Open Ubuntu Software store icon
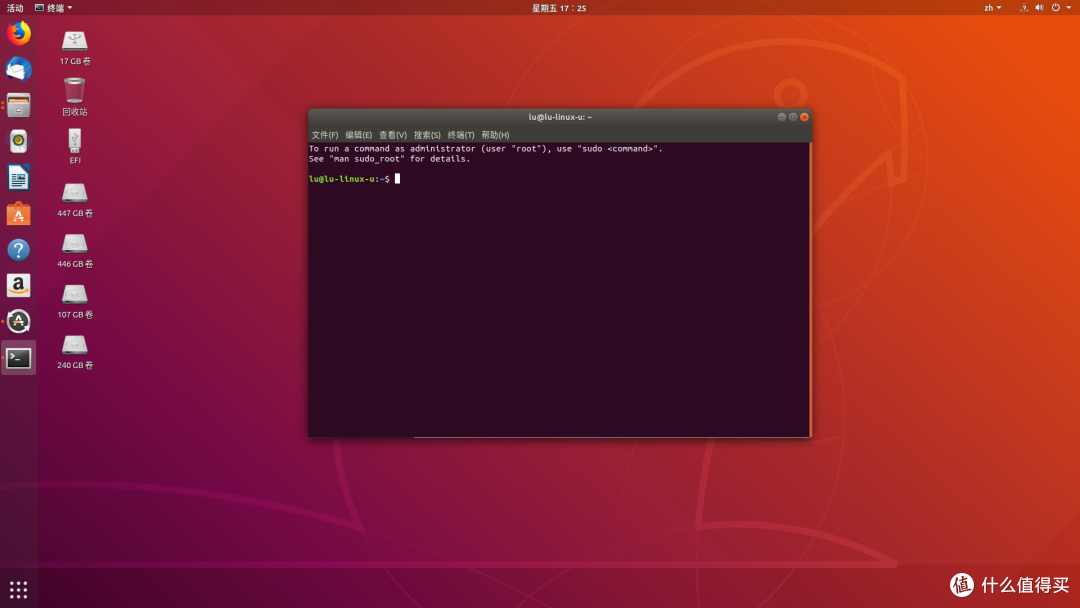Image resolution: width=1080 pixels, height=608 pixels. click(19, 213)
